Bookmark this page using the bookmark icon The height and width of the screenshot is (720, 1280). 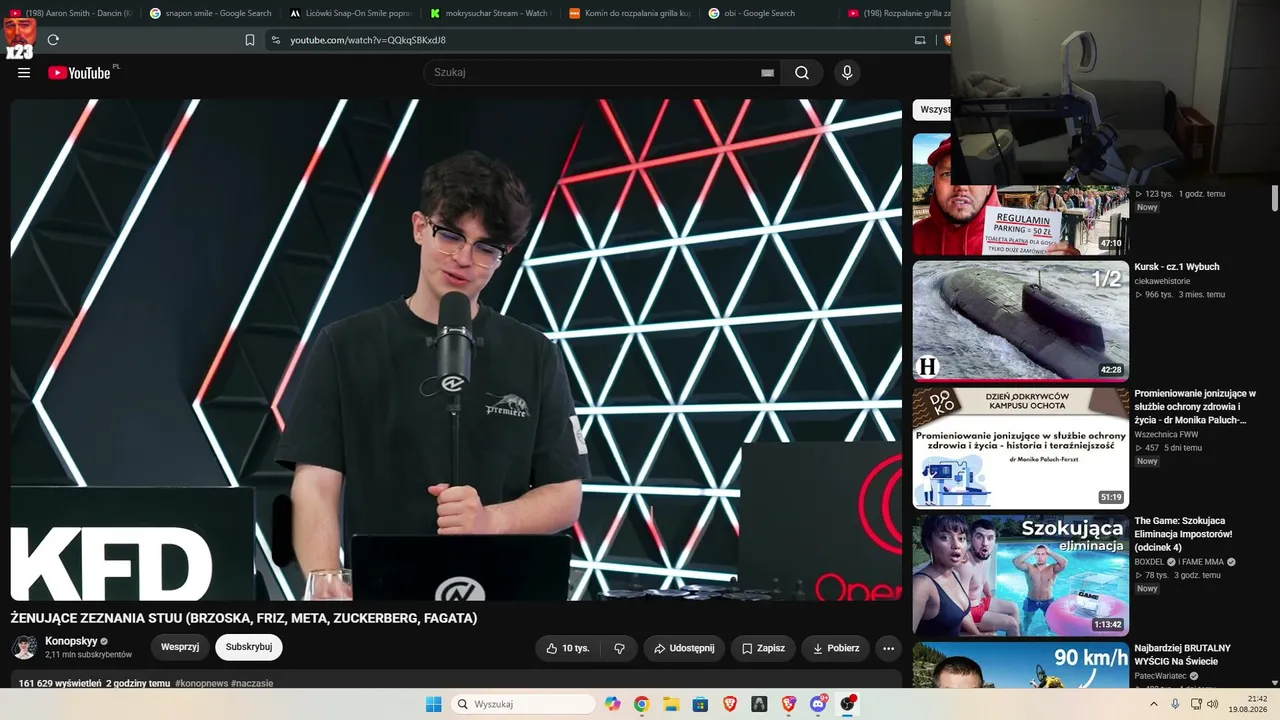(x=250, y=40)
